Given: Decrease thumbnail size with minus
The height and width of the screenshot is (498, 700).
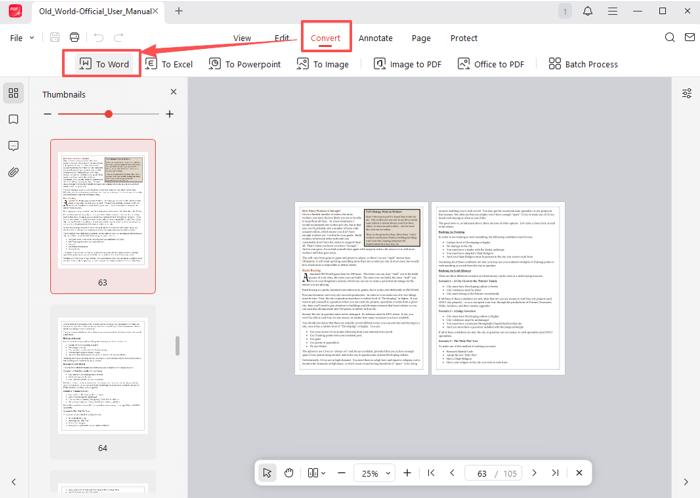Looking at the screenshot, I should [47, 114].
